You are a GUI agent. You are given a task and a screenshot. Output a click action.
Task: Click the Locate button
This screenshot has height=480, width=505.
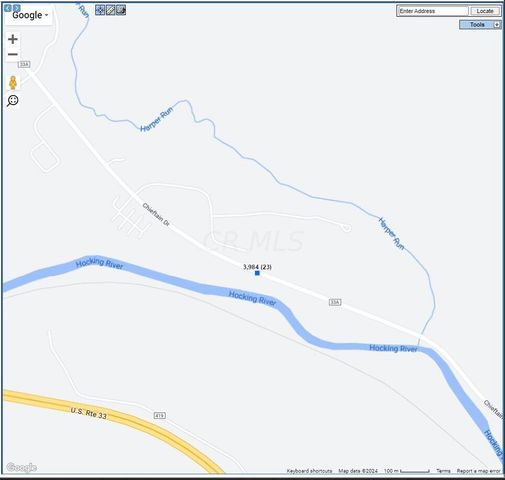(x=485, y=11)
